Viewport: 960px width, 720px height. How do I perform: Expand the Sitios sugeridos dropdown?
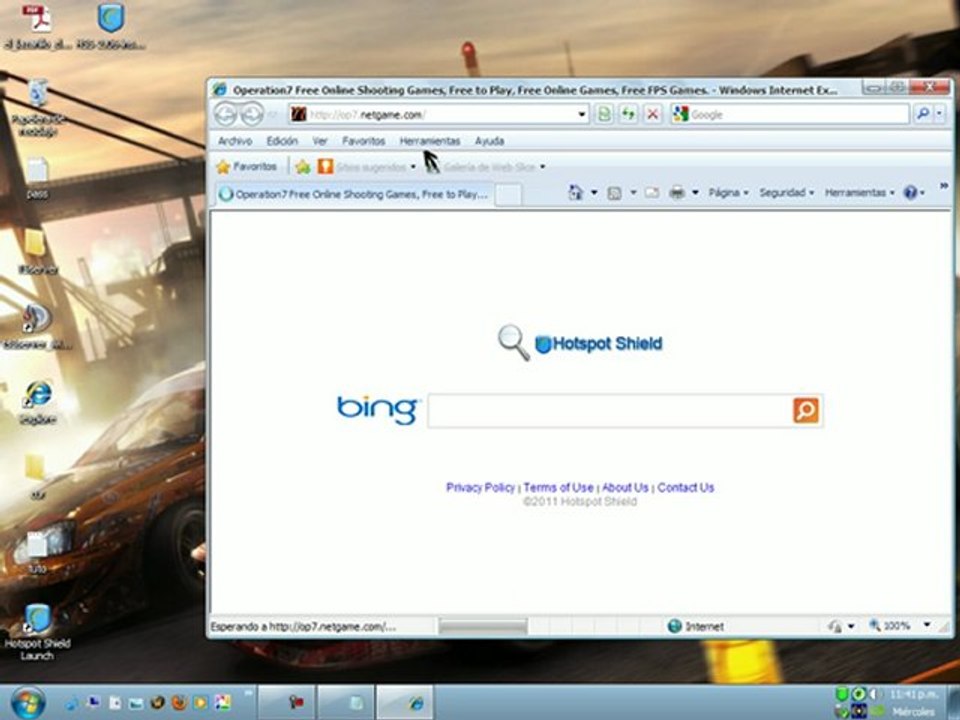413,167
